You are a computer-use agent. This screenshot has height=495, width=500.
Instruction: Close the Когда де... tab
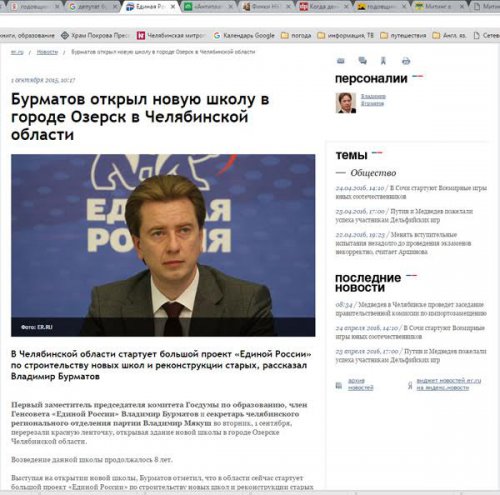click(346, 6)
